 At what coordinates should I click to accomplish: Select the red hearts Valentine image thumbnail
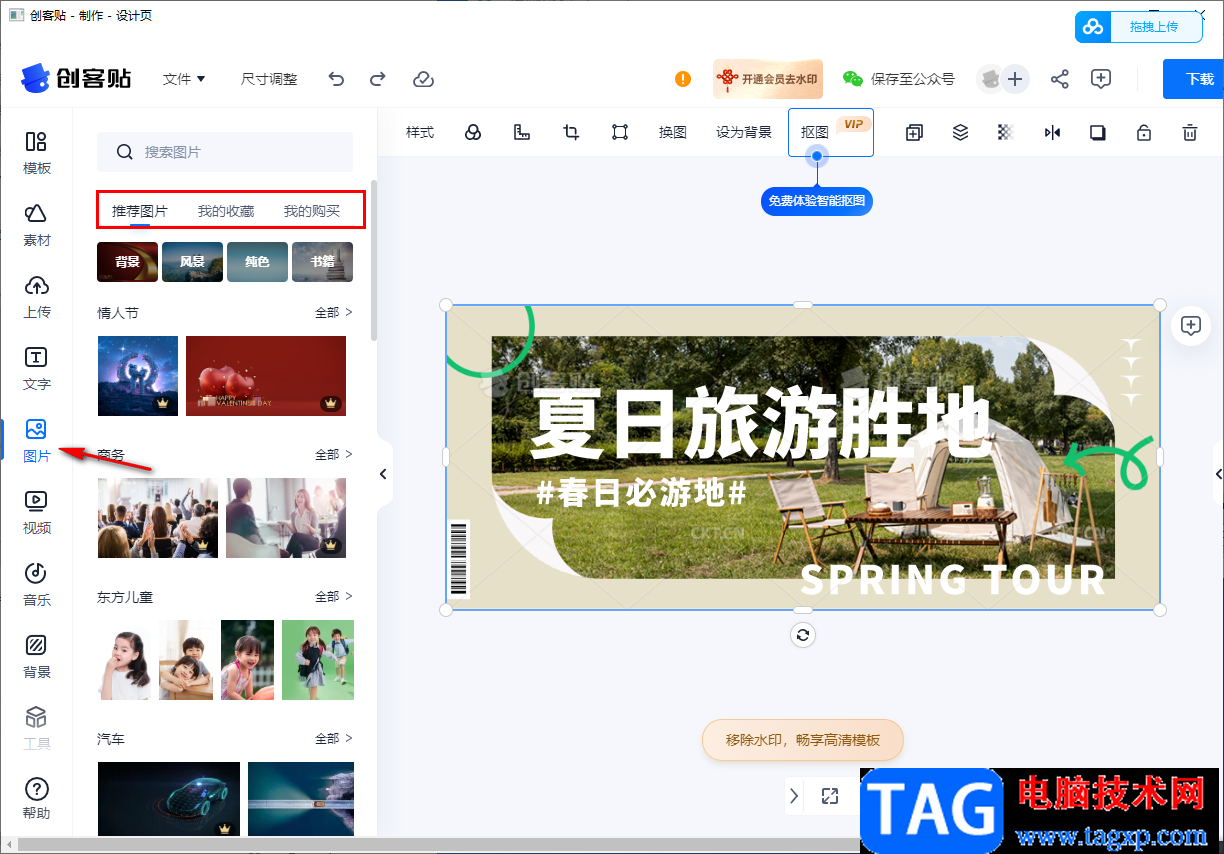[x=266, y=376]
